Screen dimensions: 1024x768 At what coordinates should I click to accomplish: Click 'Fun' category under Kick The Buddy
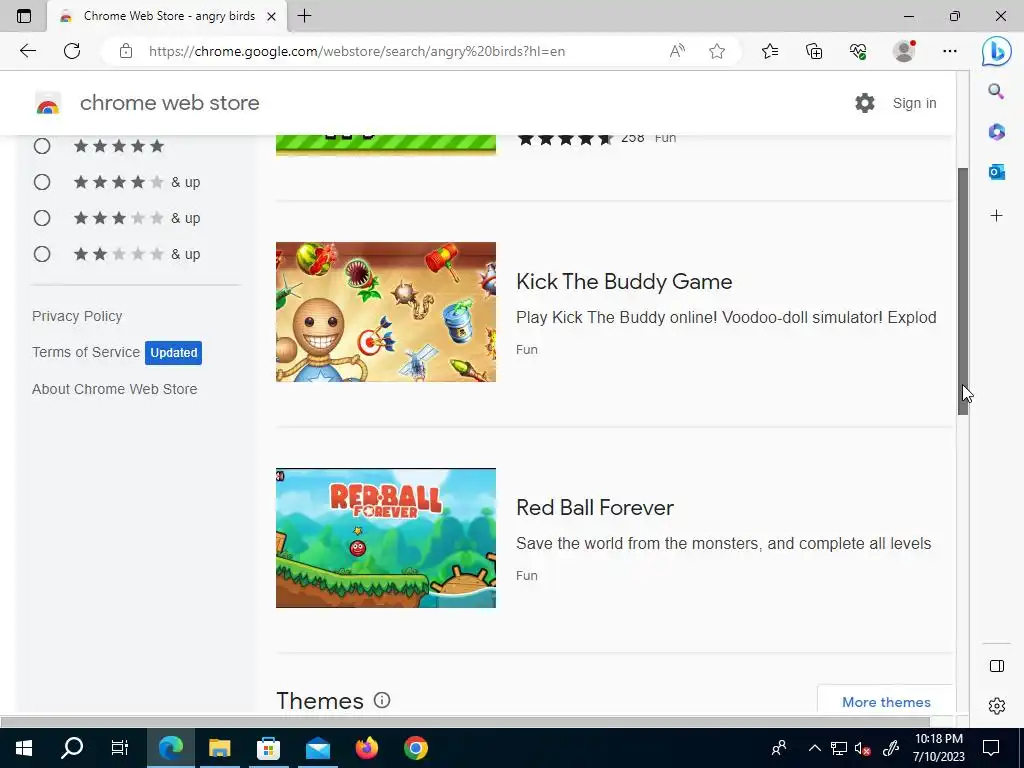coord(526,349)
